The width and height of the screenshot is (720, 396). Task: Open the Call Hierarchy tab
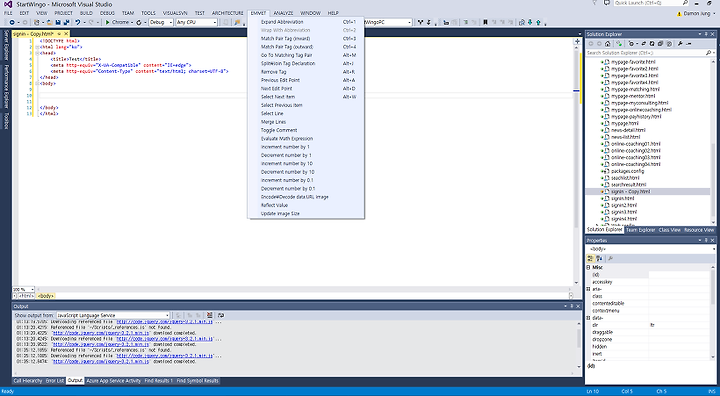pos(28,380)
